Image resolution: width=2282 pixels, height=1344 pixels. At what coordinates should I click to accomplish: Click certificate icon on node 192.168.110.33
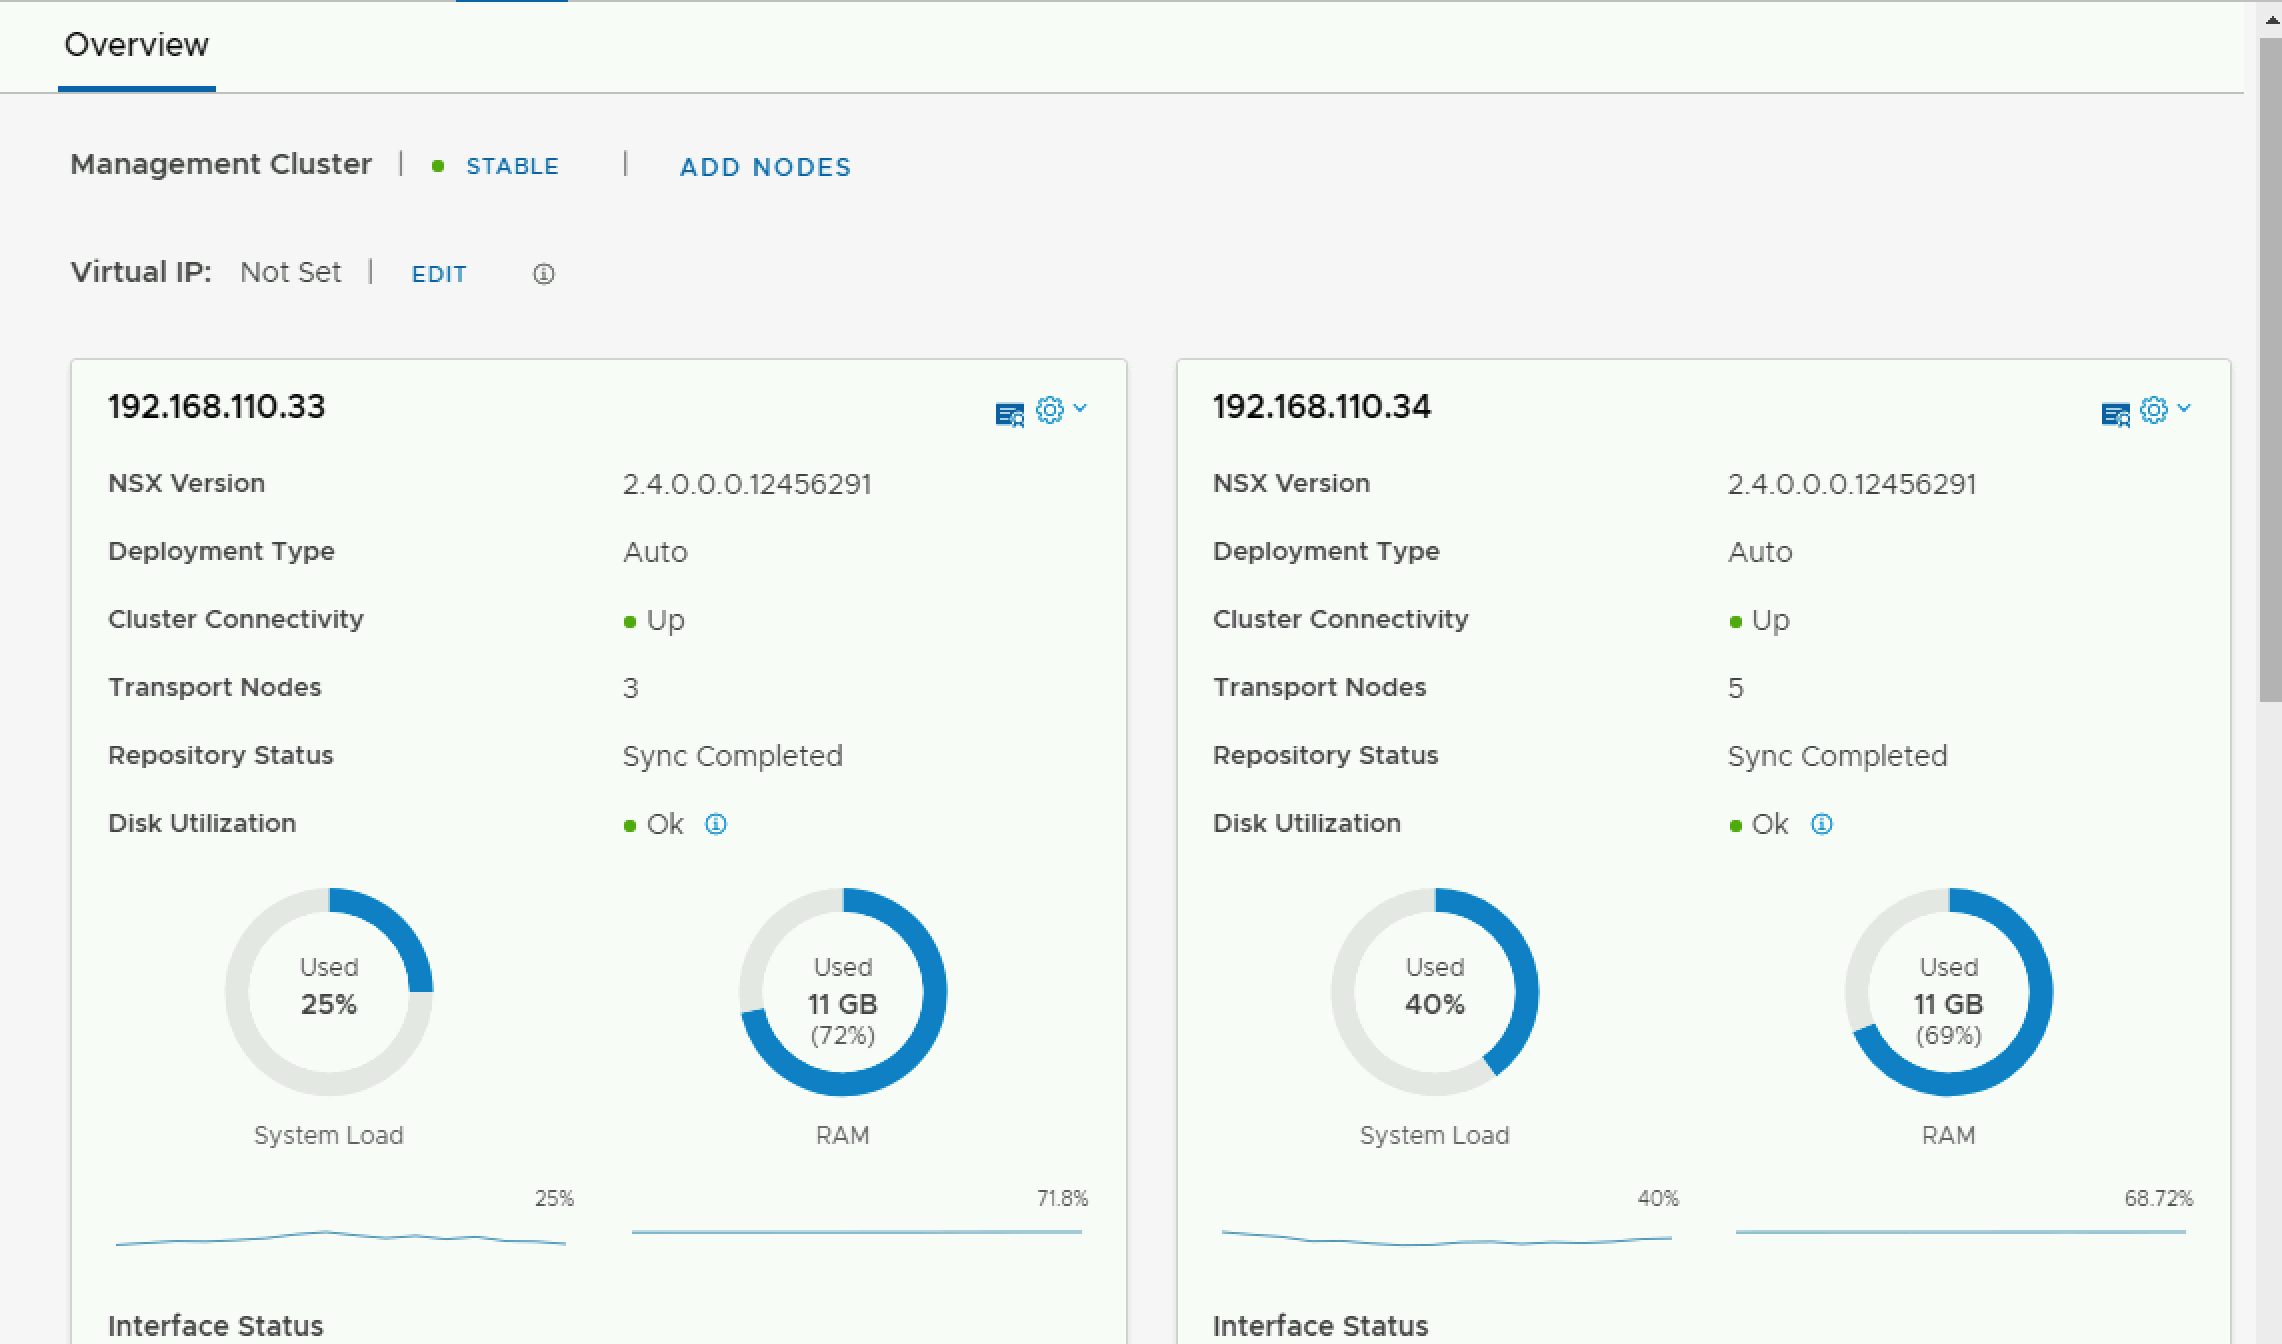(x=1009, y=414)
